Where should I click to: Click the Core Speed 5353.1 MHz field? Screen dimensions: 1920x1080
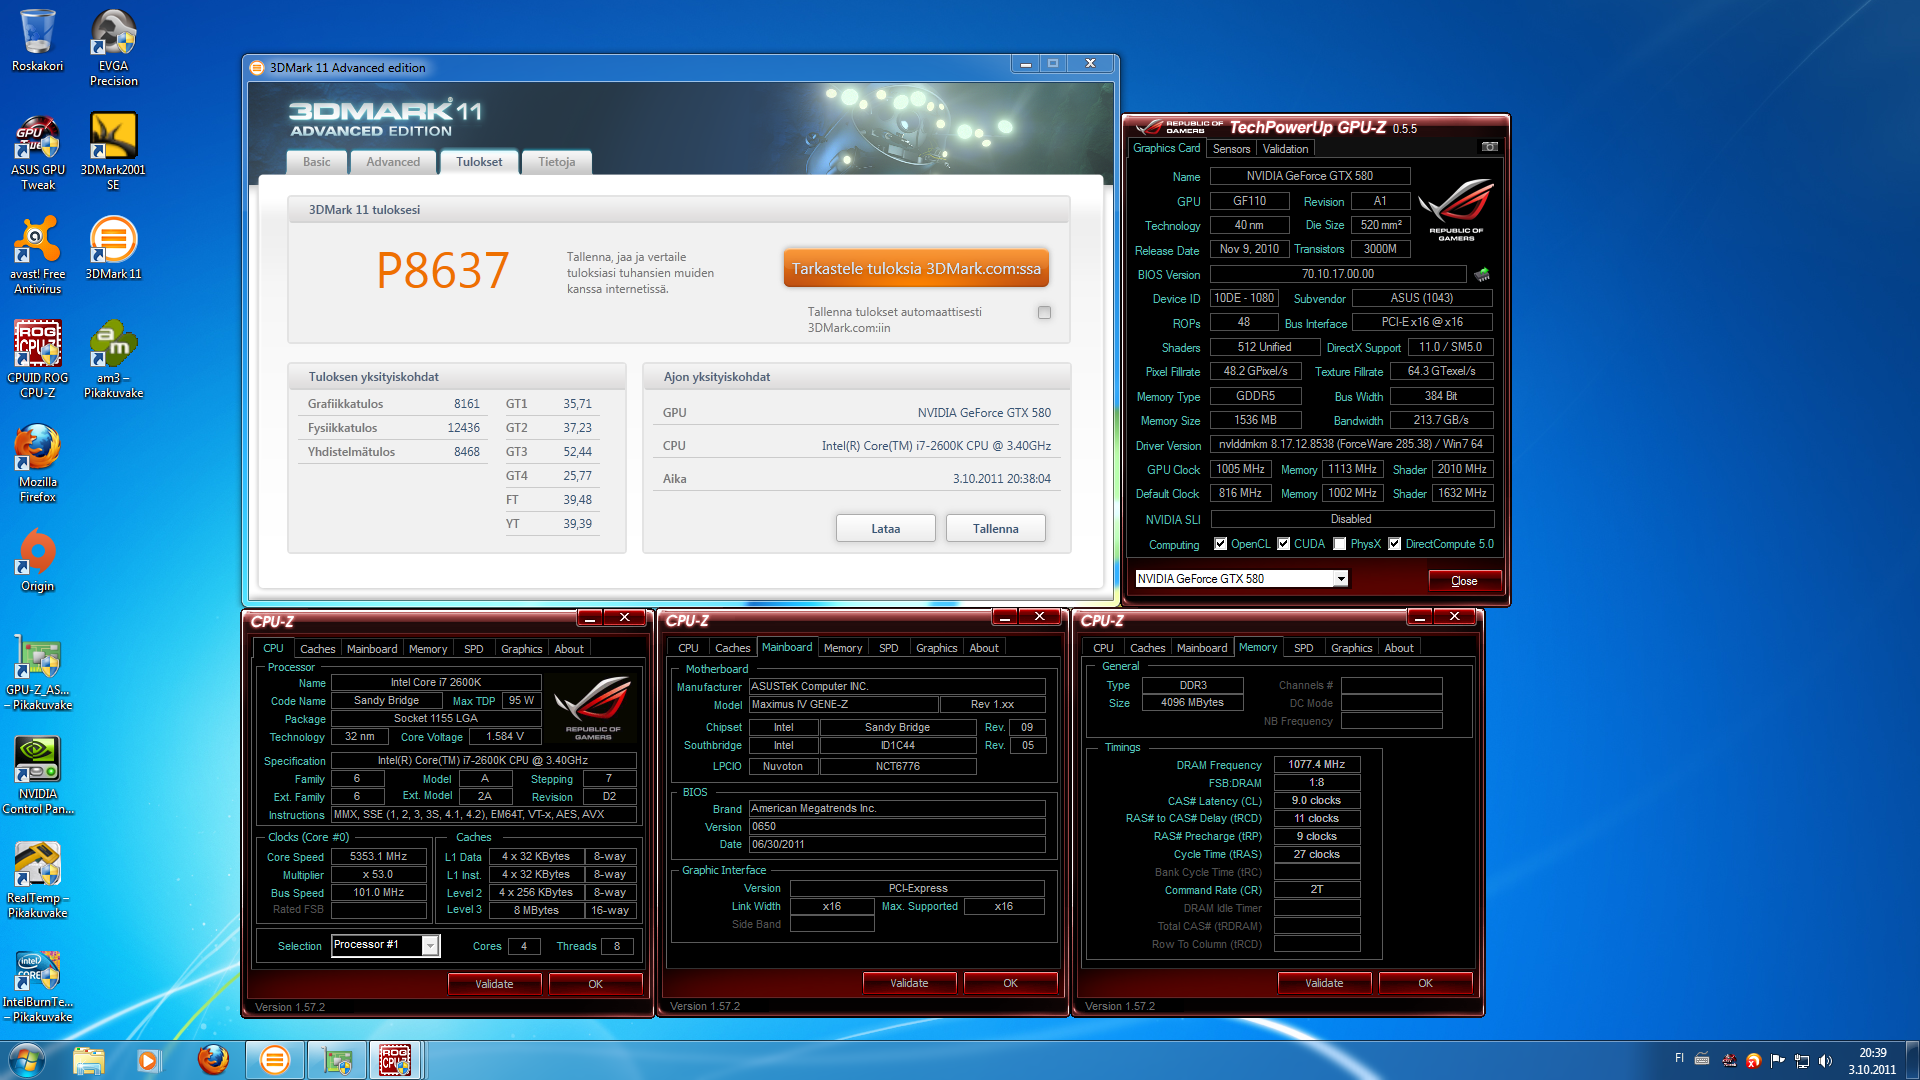(378, 857)
